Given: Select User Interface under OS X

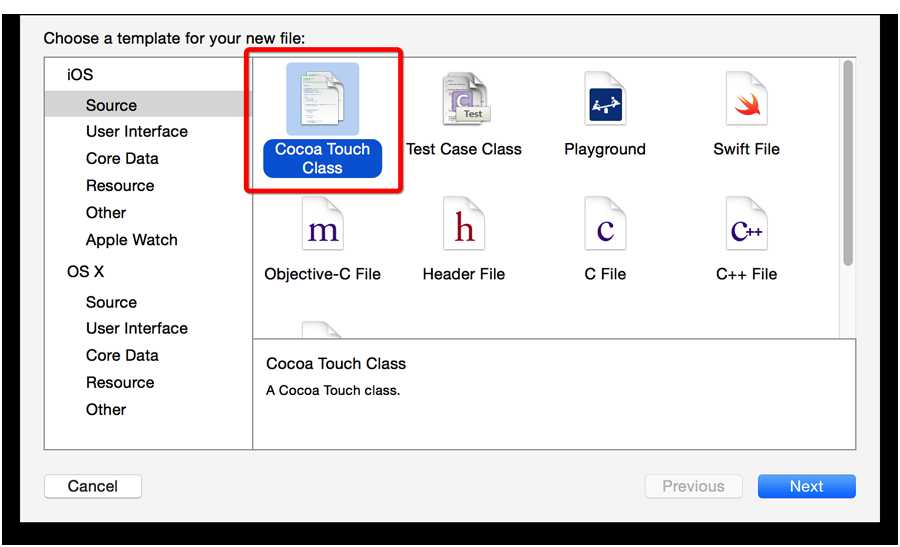Looking at the screenshot, I should tap(137, 328).
